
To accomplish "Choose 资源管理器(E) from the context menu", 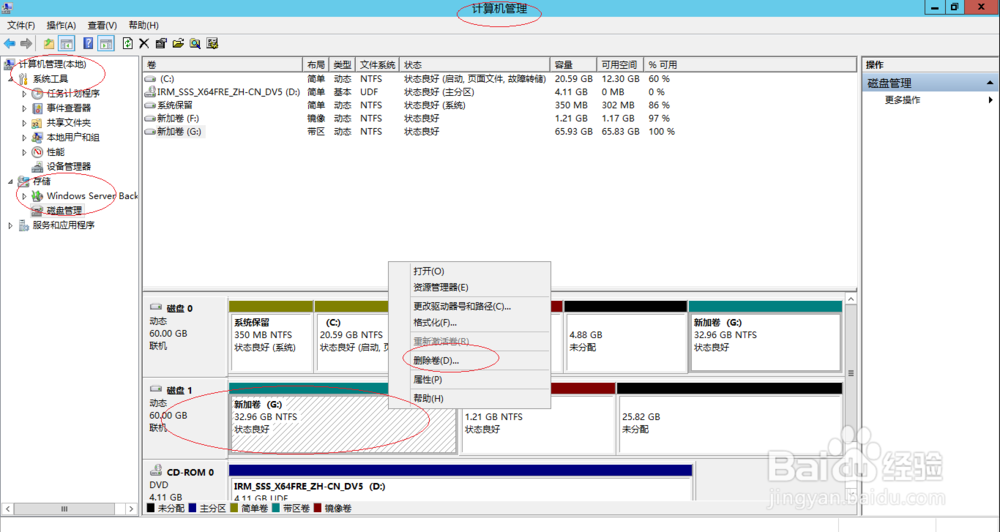I will pos(469,287).
